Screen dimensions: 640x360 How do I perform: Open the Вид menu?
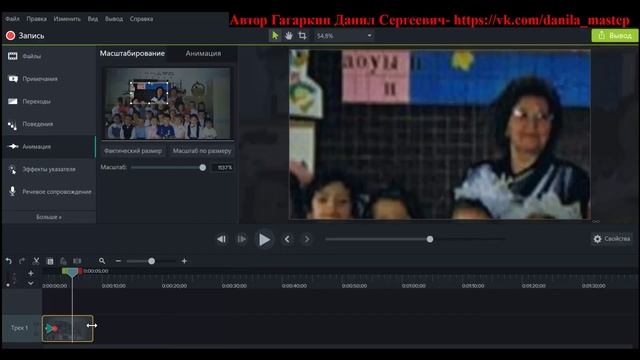[93, 19]
